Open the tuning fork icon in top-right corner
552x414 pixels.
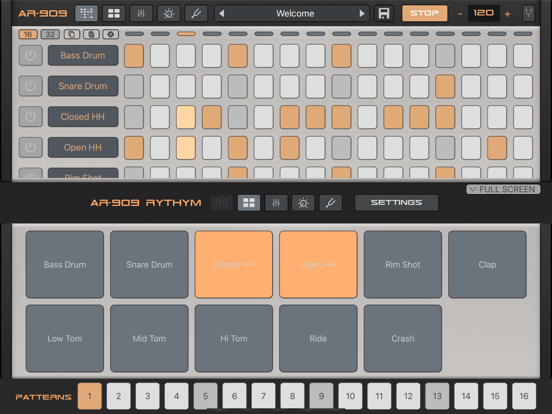[528, 13]
